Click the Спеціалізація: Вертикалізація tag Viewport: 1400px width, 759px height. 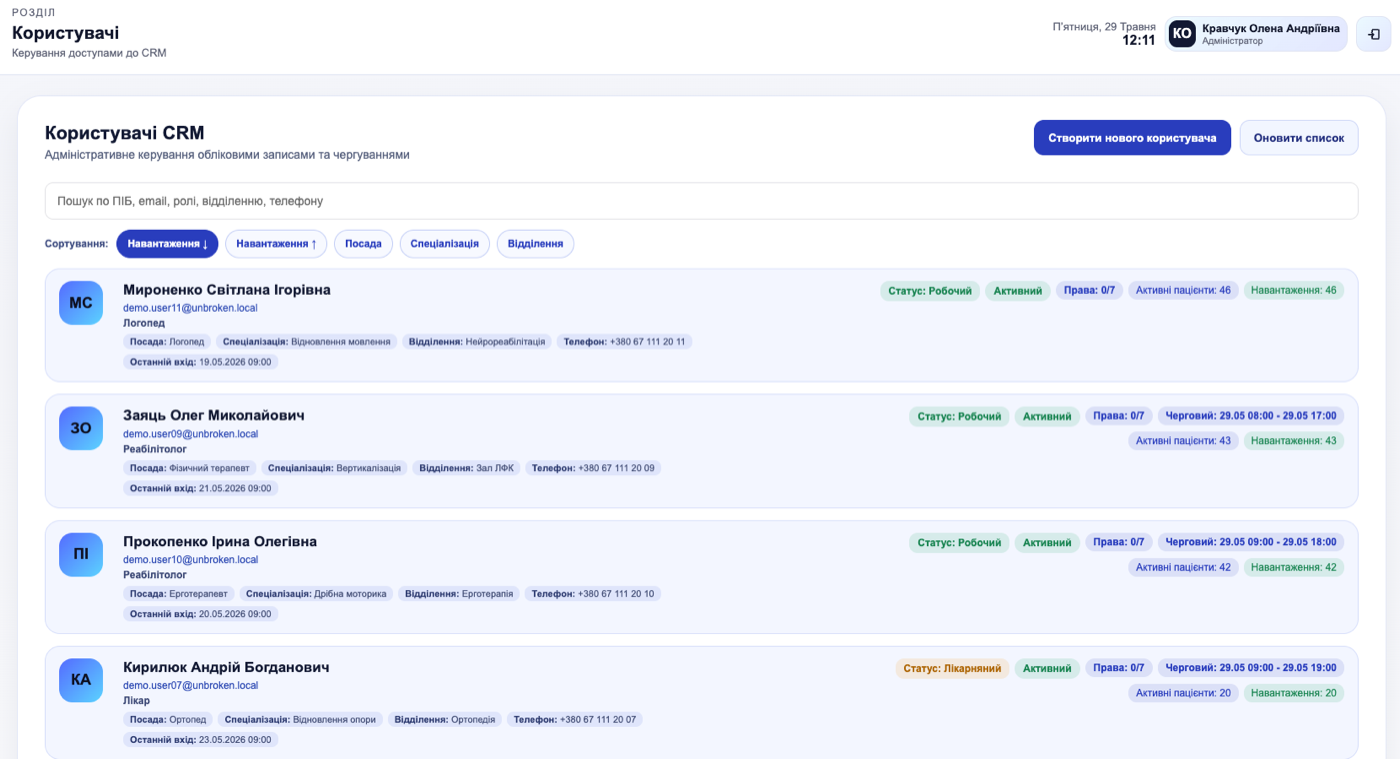tap(335, 468)
